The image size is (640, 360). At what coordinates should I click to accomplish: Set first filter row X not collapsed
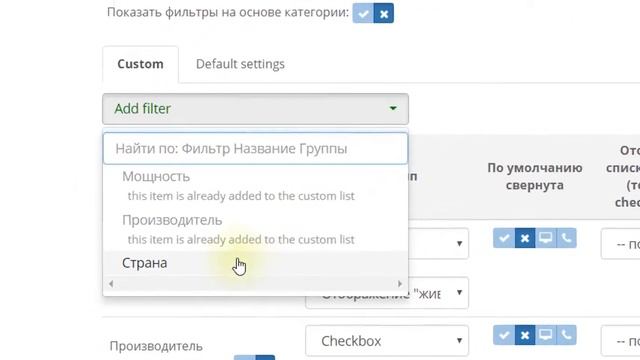coord(525,238)
